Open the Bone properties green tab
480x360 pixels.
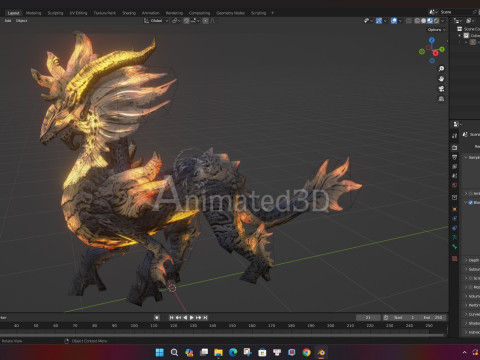454,247
